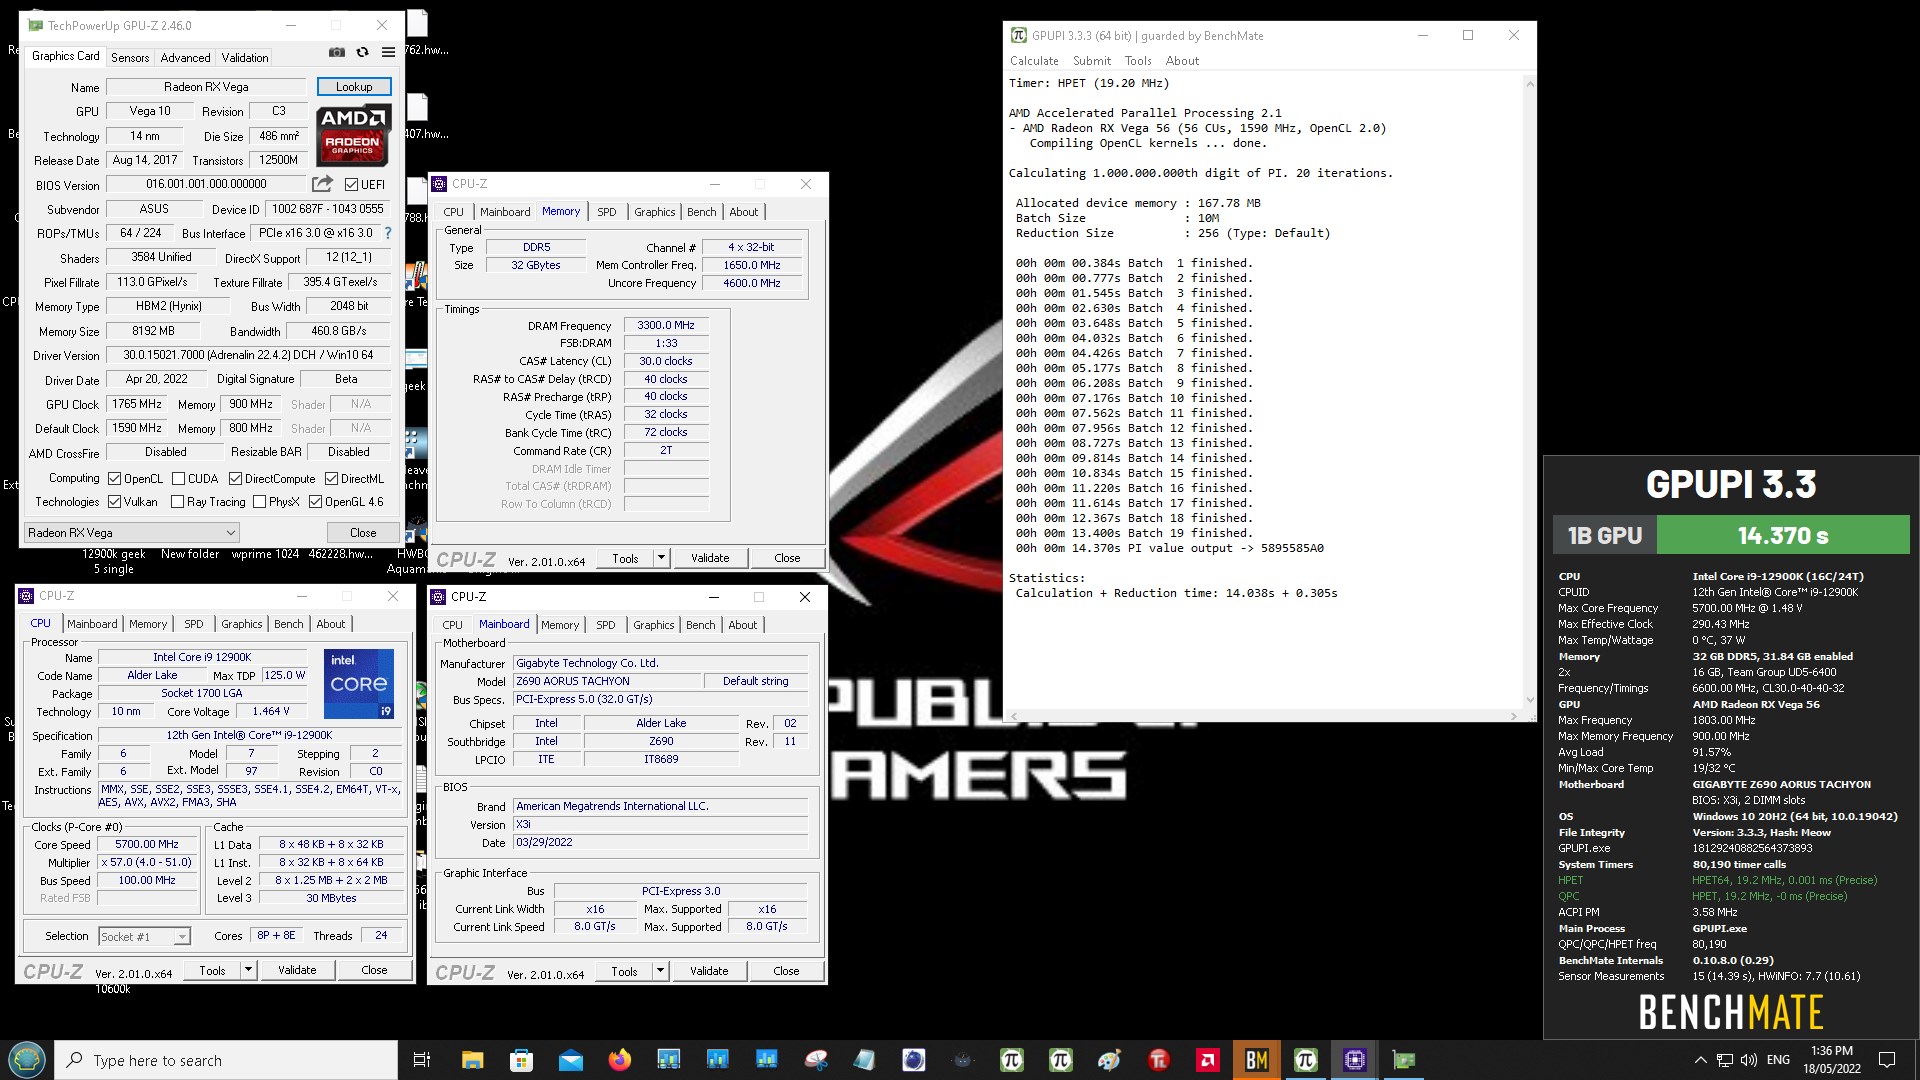The image size is (1920, 1080).
Task: Click the Lookup button in GPU-Z
Action: pyautogui.click(x=354, y=87)
